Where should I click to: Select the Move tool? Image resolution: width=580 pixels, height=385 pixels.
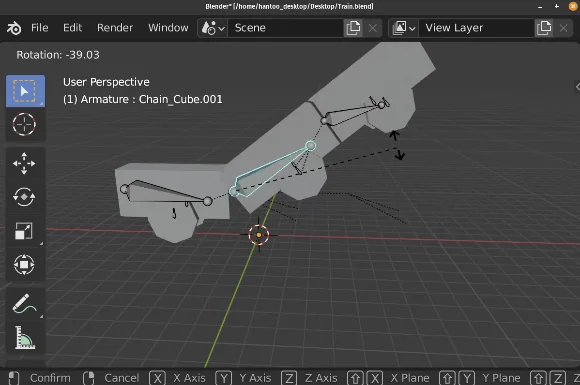pyautogui.click(x=25, y=163)
